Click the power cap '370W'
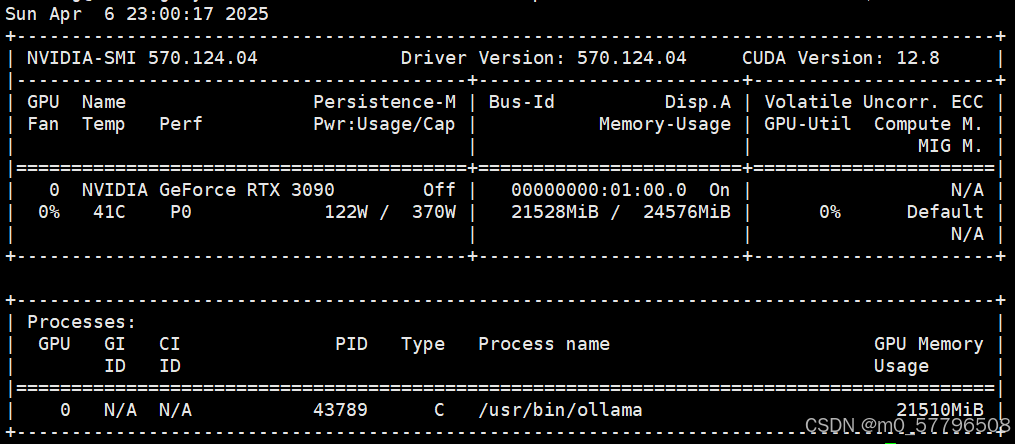 click(434, 212)
